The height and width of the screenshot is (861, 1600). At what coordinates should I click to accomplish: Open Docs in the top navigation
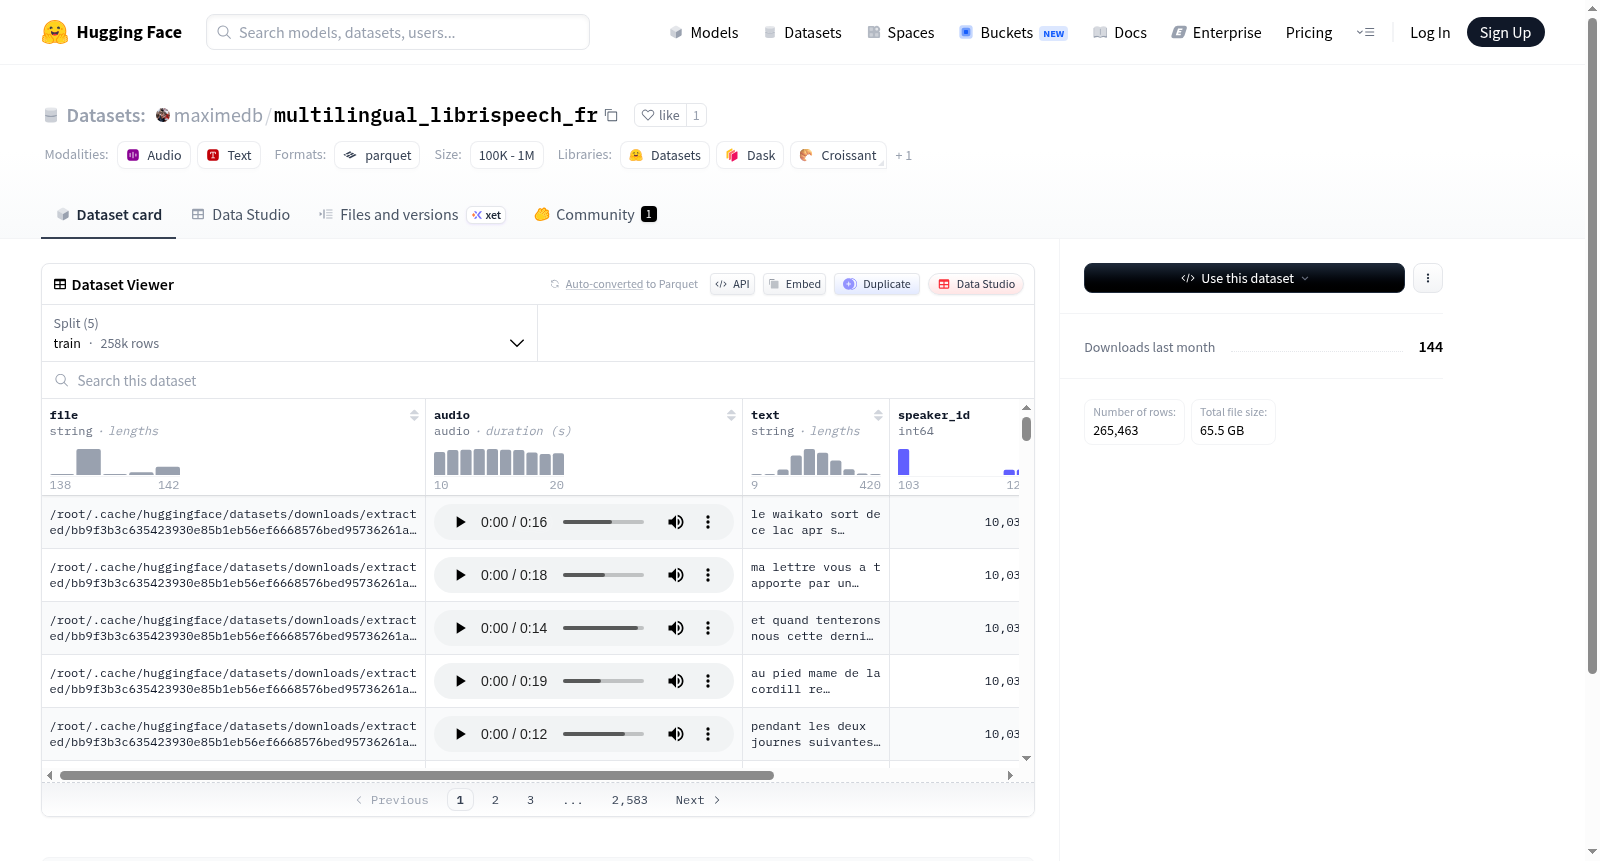(x=1120, y=32)
